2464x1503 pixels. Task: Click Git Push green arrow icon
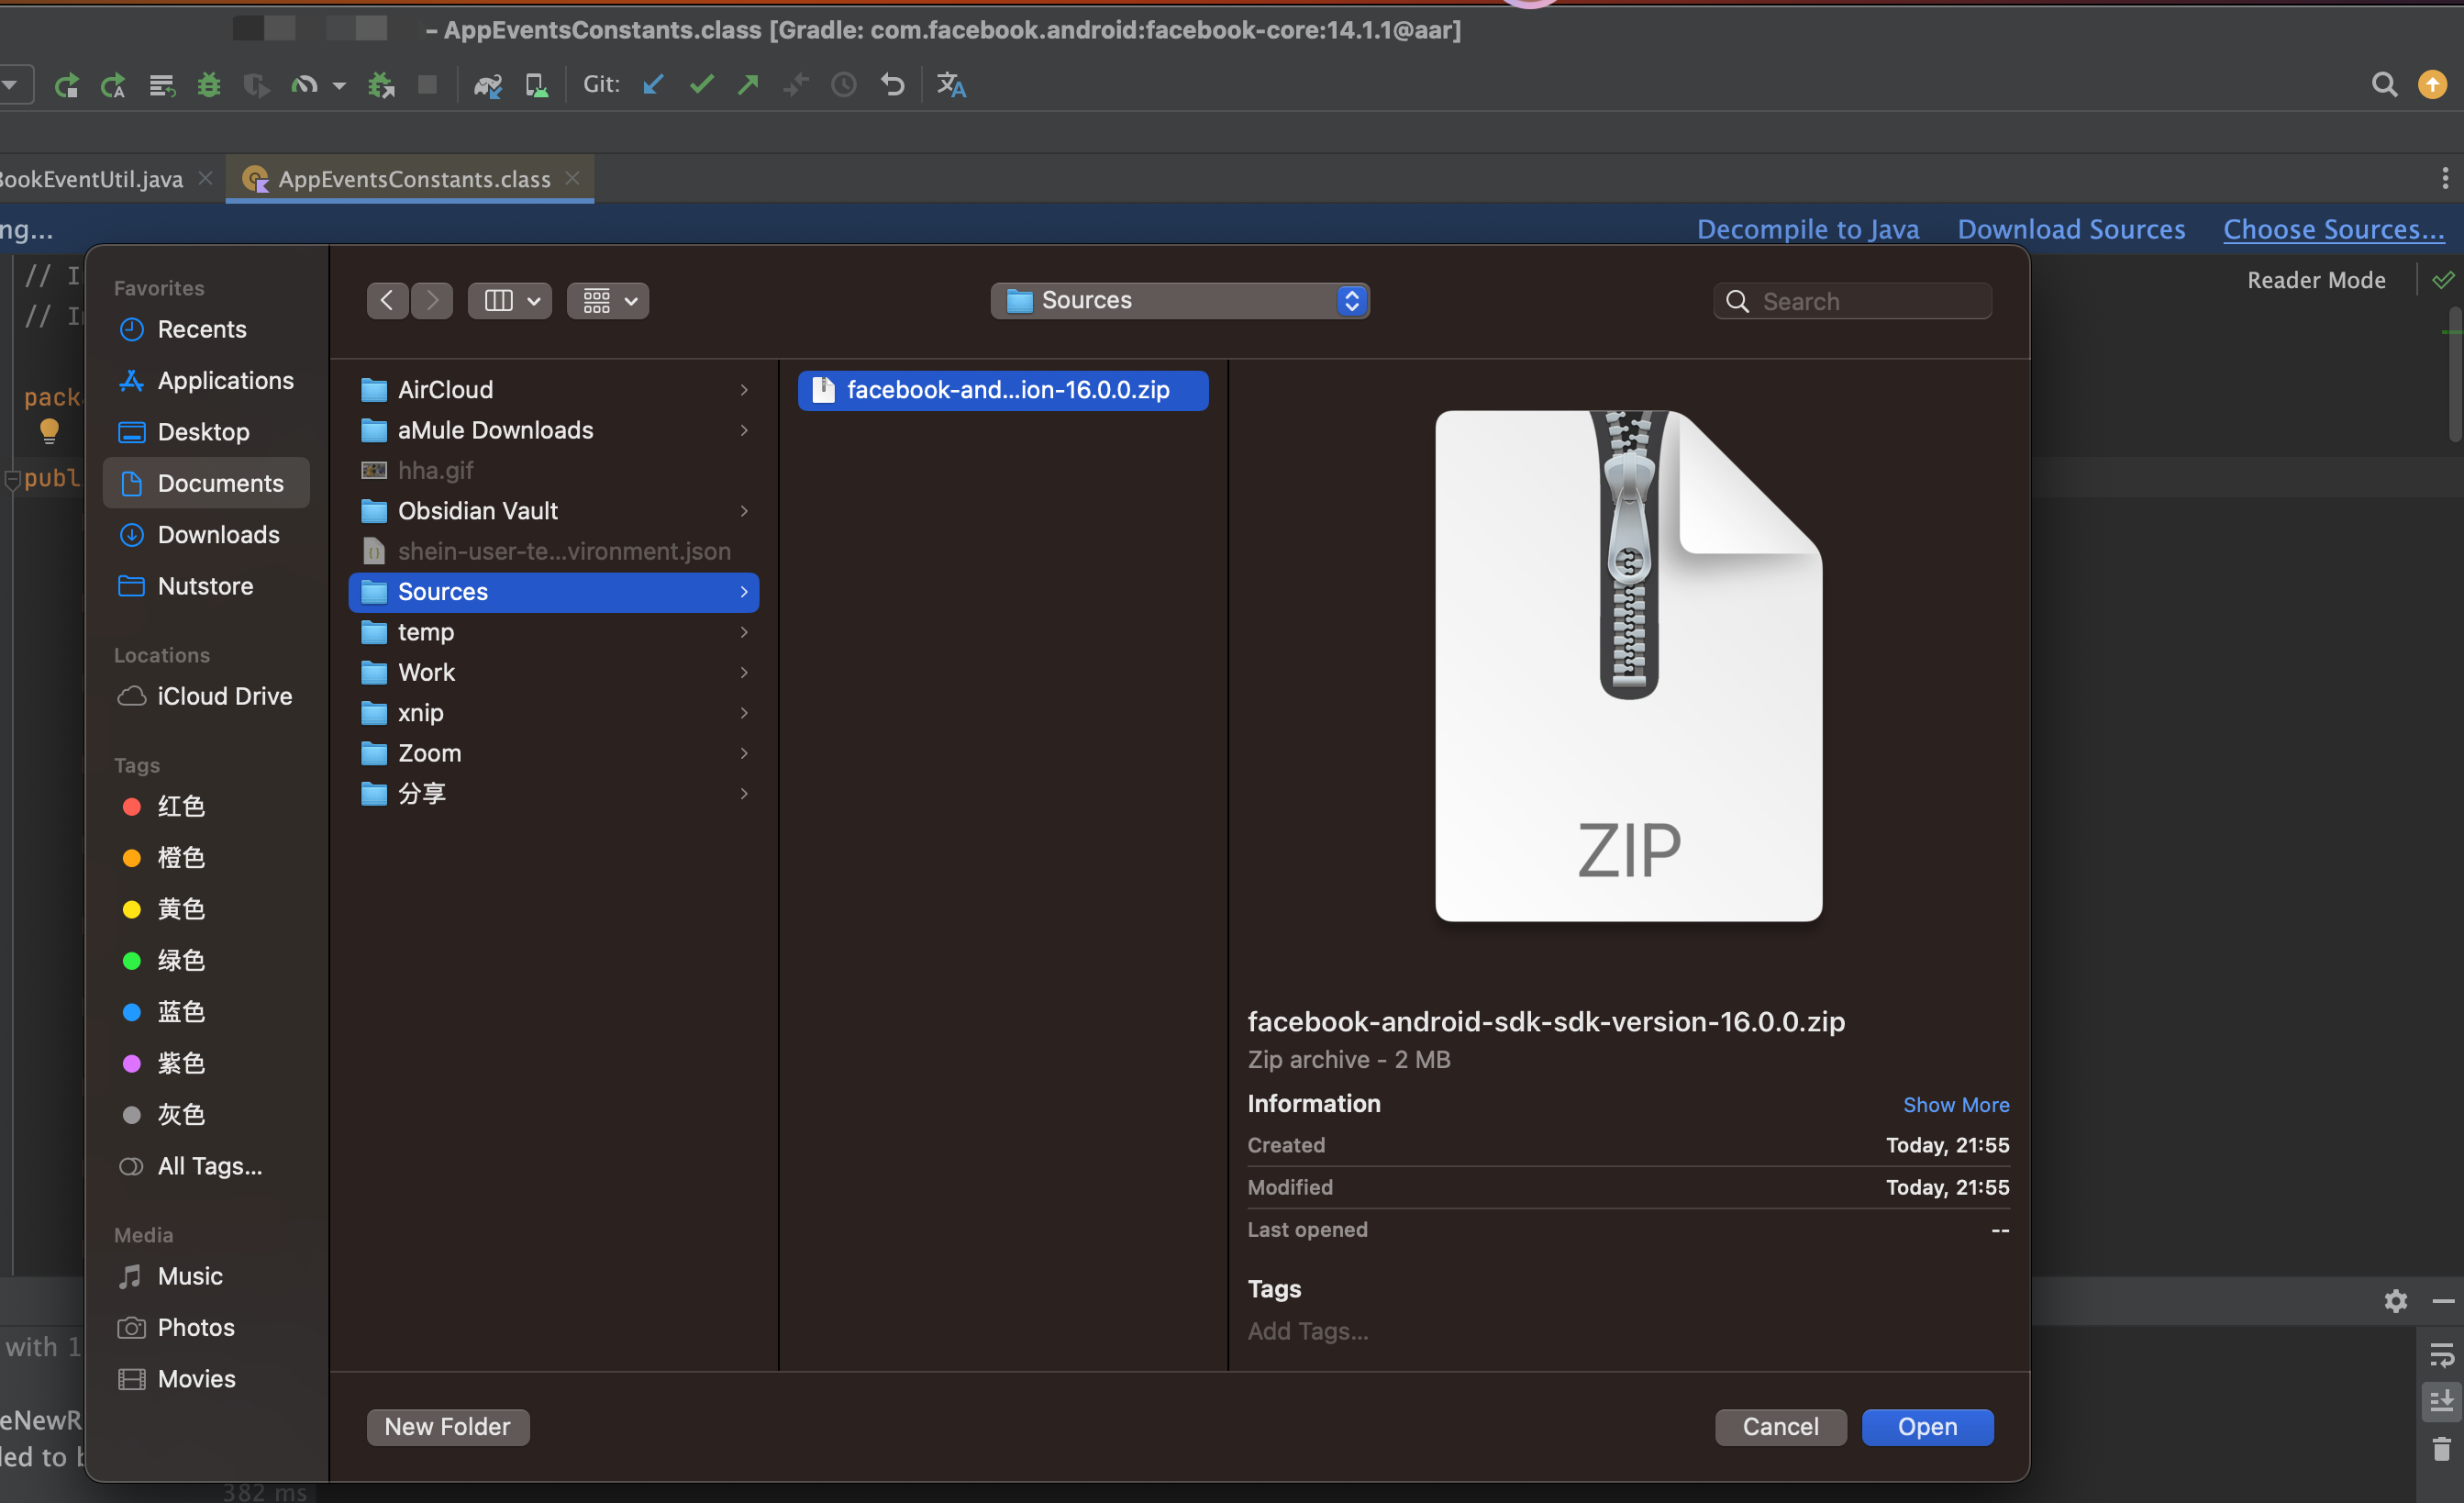coord(748,85)
